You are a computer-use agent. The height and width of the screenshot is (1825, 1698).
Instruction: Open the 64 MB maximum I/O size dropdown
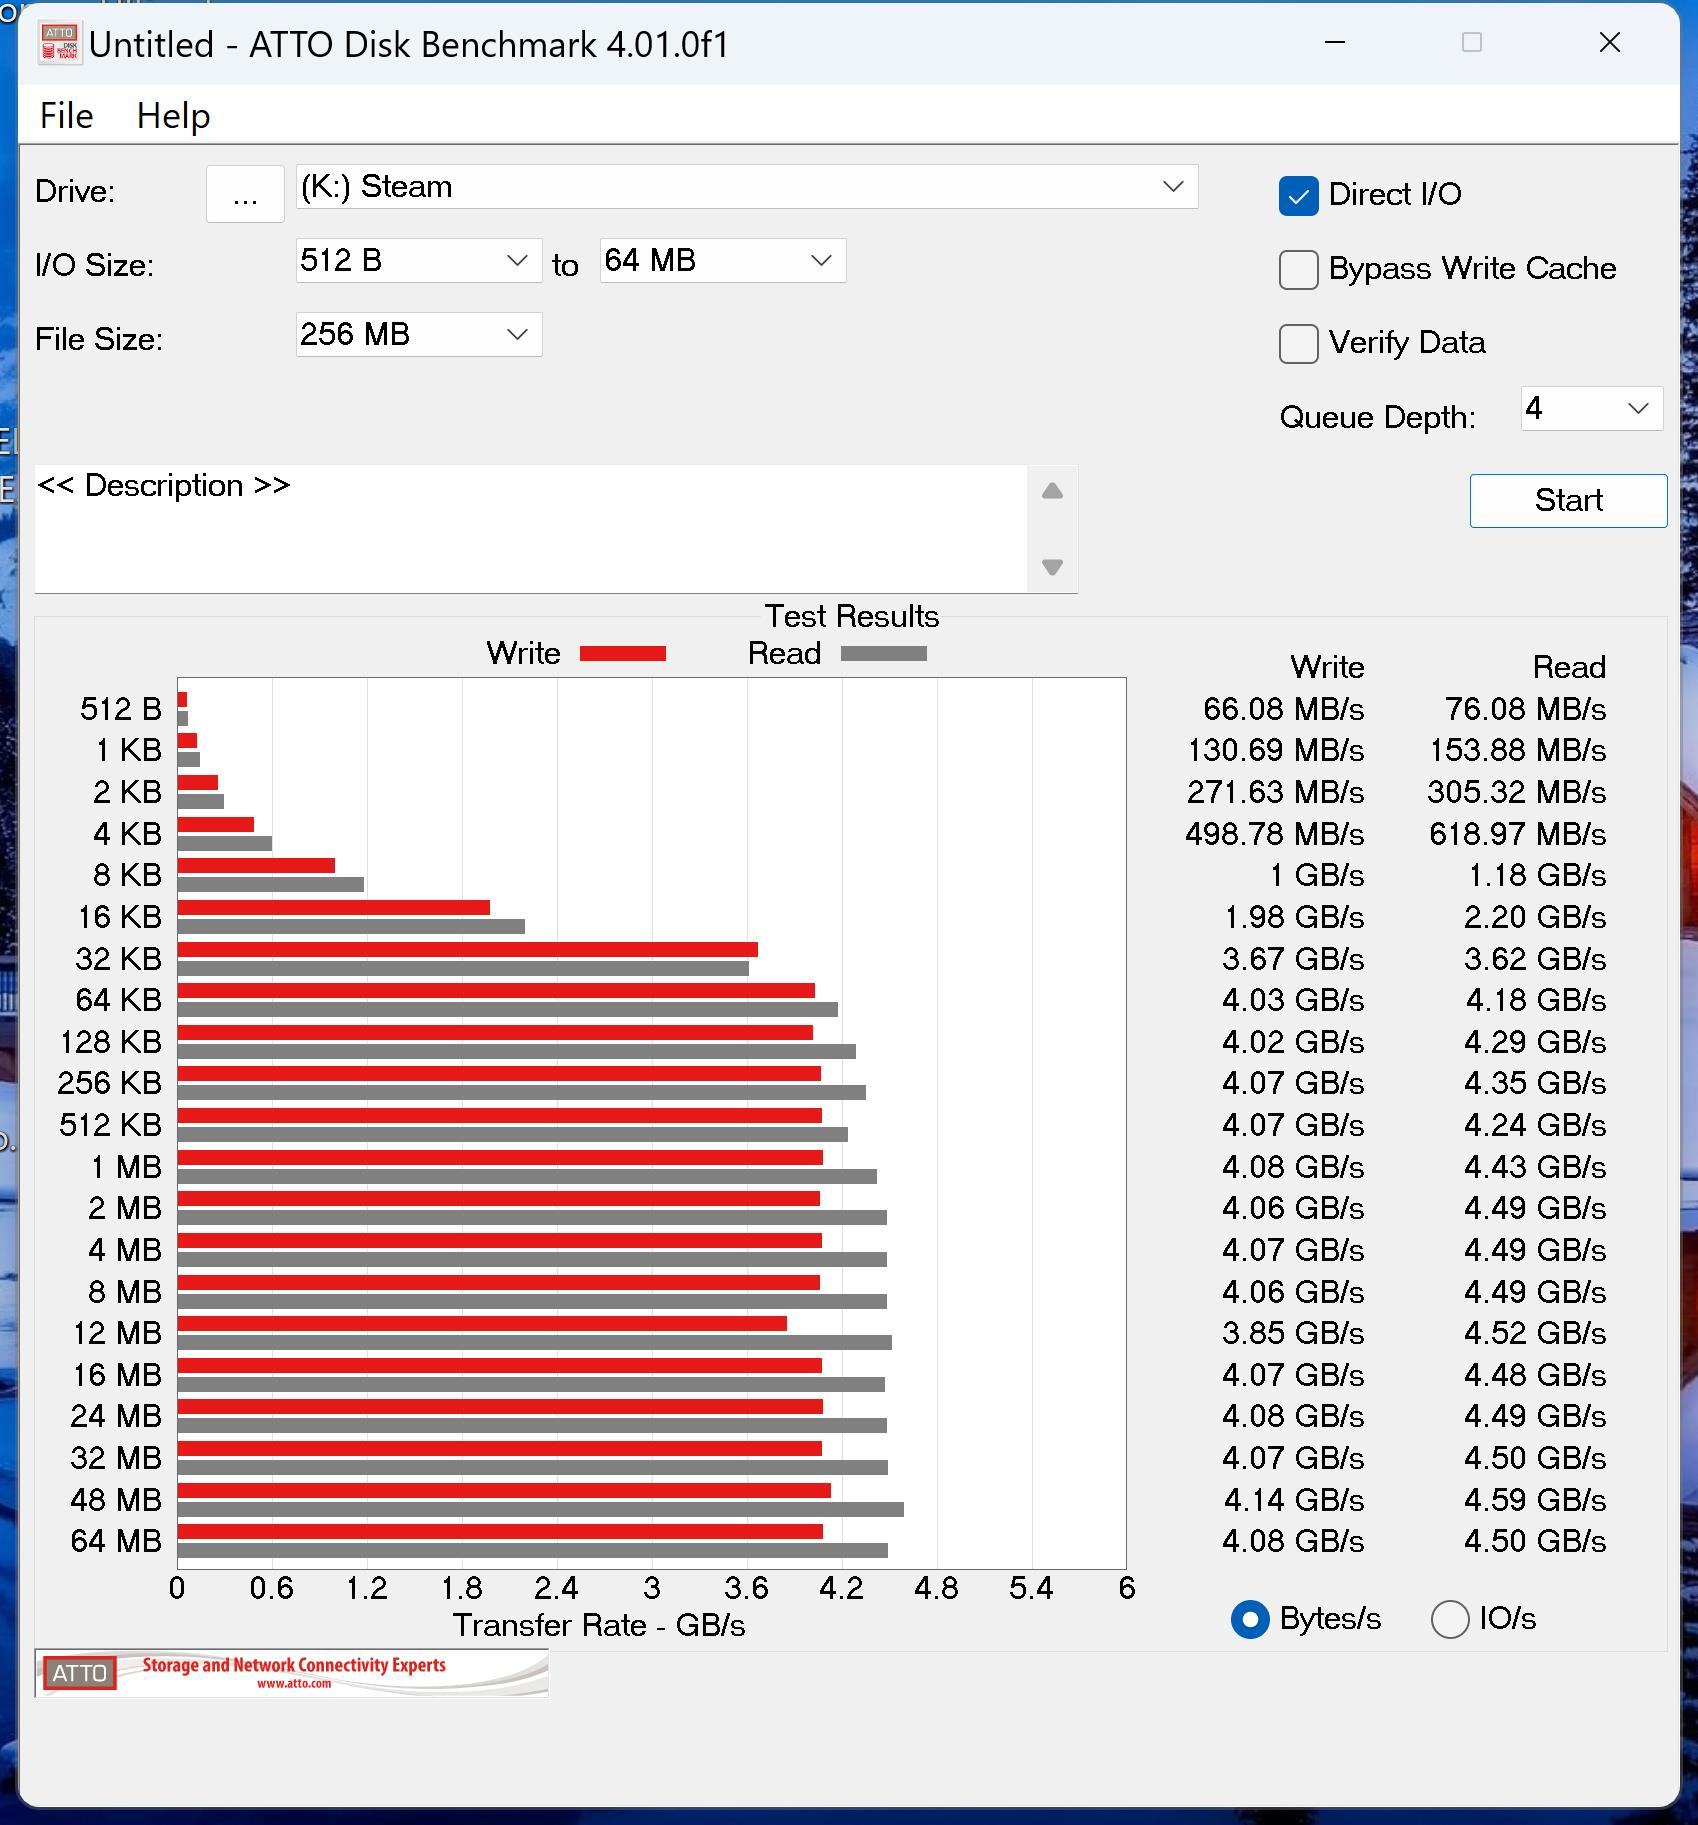pos(722,261)
